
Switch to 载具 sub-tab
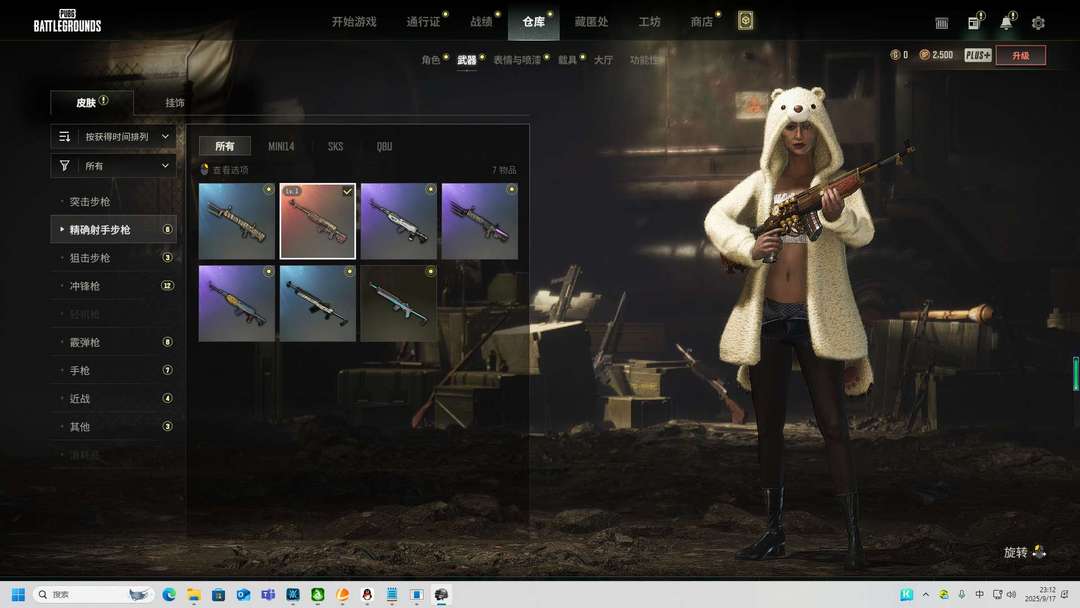click(567, 60)
